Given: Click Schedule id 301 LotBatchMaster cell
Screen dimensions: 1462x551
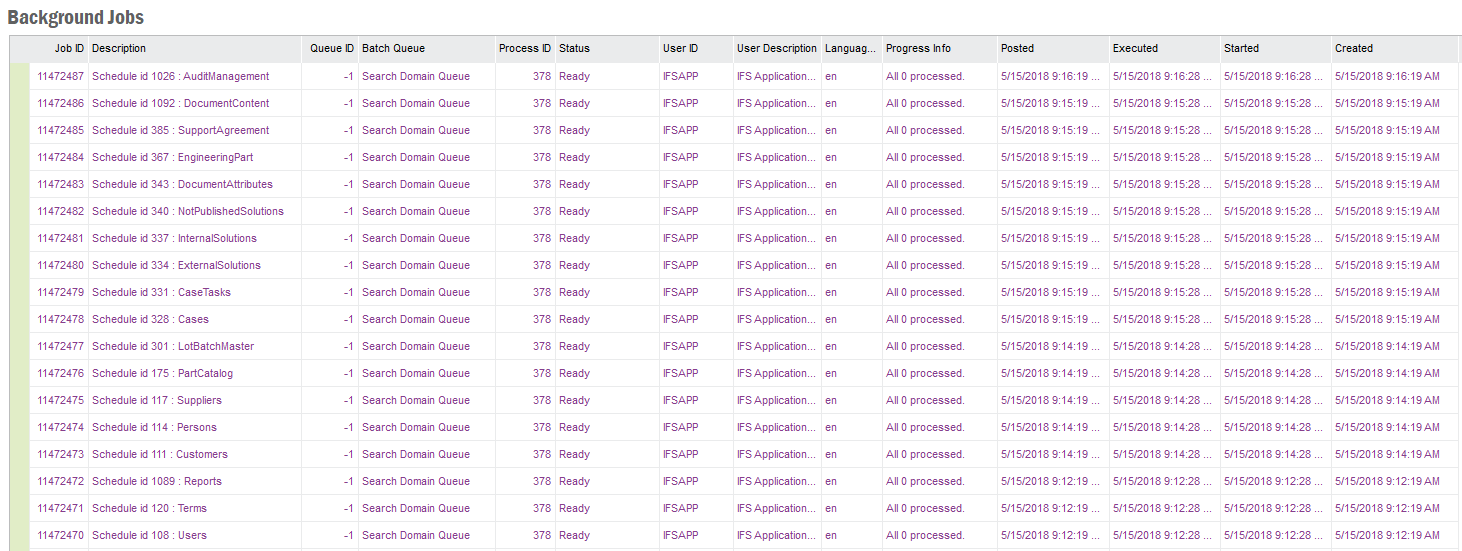Looking at the screenshot, I should 172,346.
